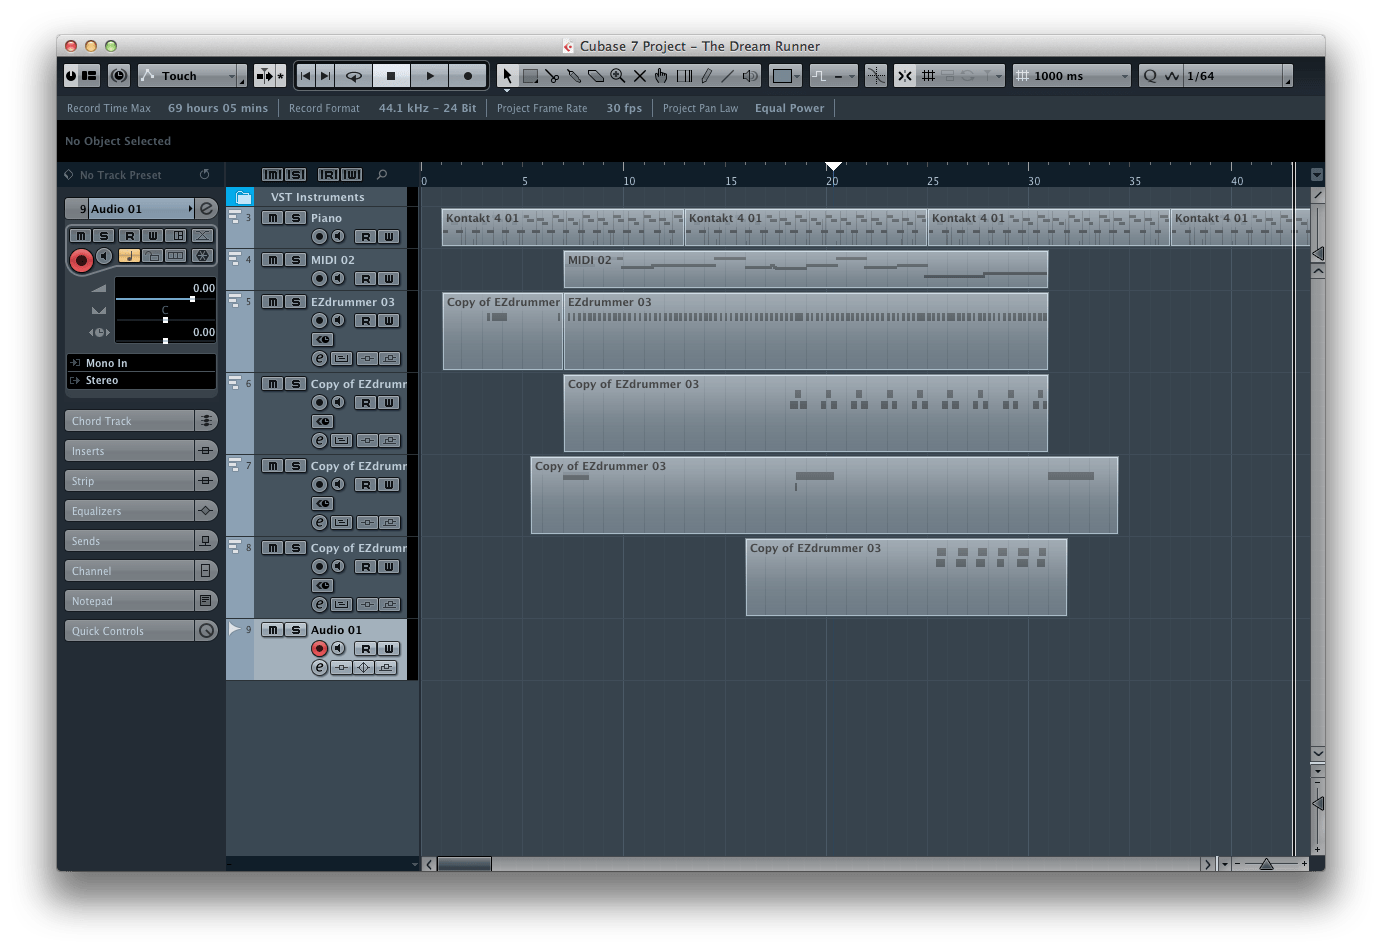Toggle Write automation on Piano track
The image size is (1382, 950).
(x=389, y=237)
